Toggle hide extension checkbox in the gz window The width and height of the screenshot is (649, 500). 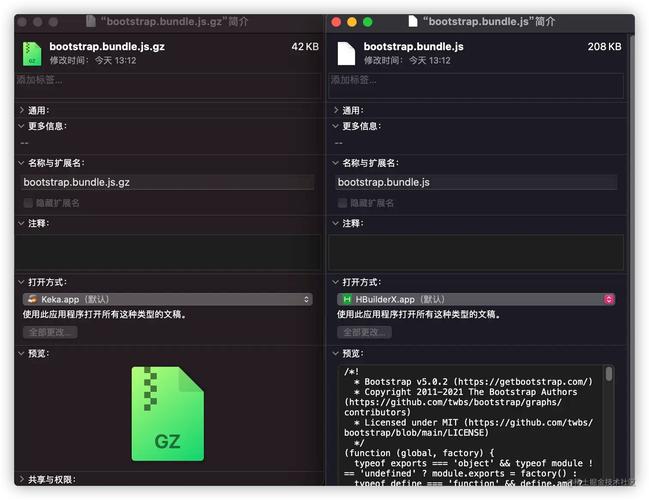[x=28, y=203]
